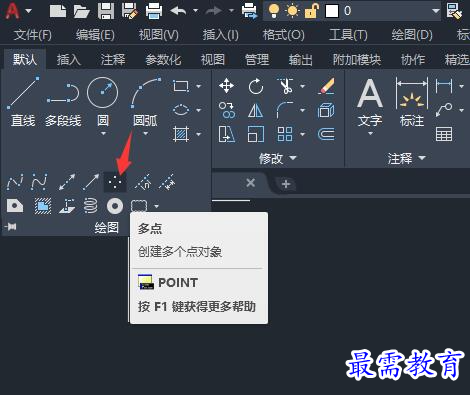
Task: Select the Measure points tool
Action: pyautogui.click(x=167, y=182)
